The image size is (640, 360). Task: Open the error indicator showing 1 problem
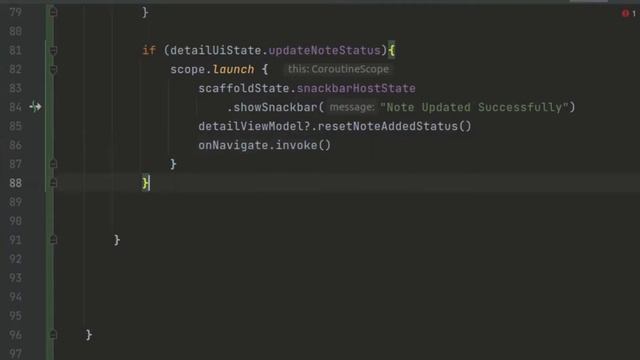[x=629, y=13]
